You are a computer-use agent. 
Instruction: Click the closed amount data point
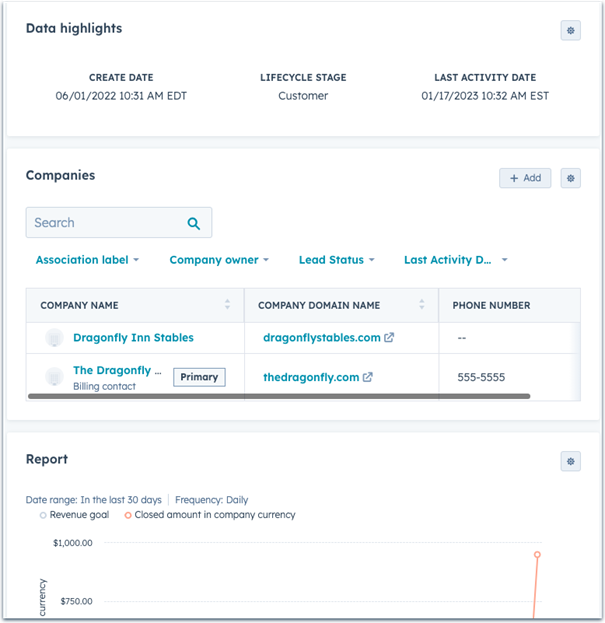point(537,555)
